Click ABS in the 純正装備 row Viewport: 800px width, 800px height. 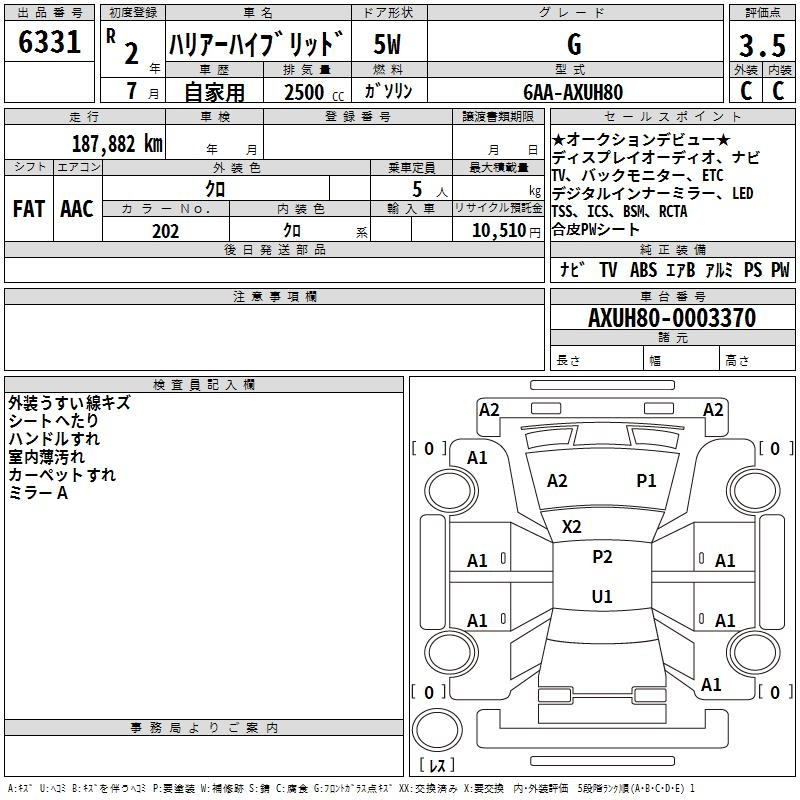(643, 270)
